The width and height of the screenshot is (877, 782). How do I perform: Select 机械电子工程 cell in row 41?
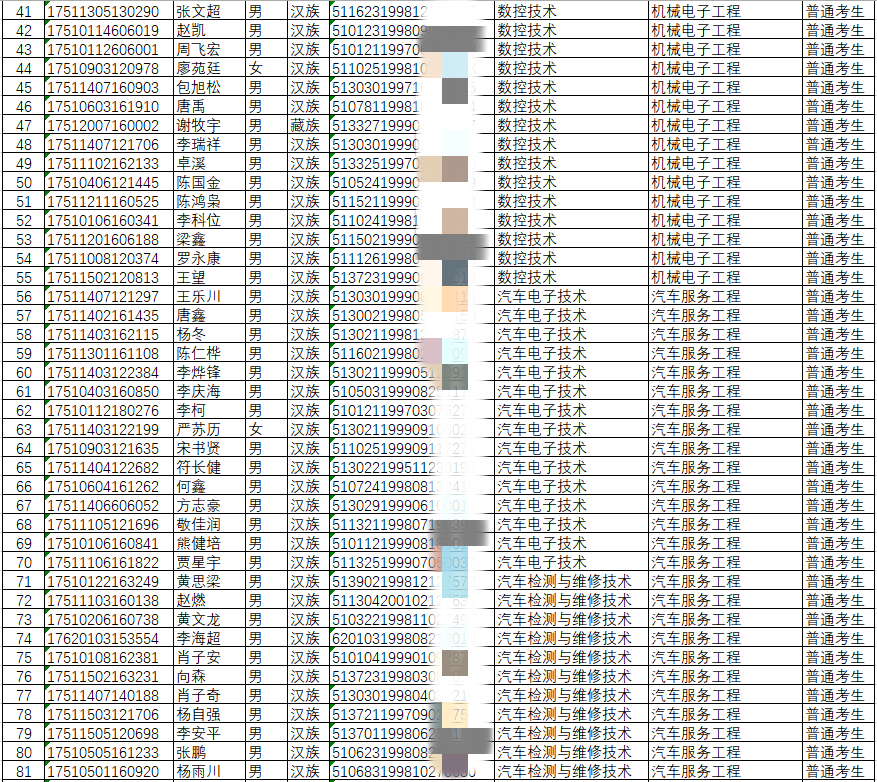click(696, 12)
